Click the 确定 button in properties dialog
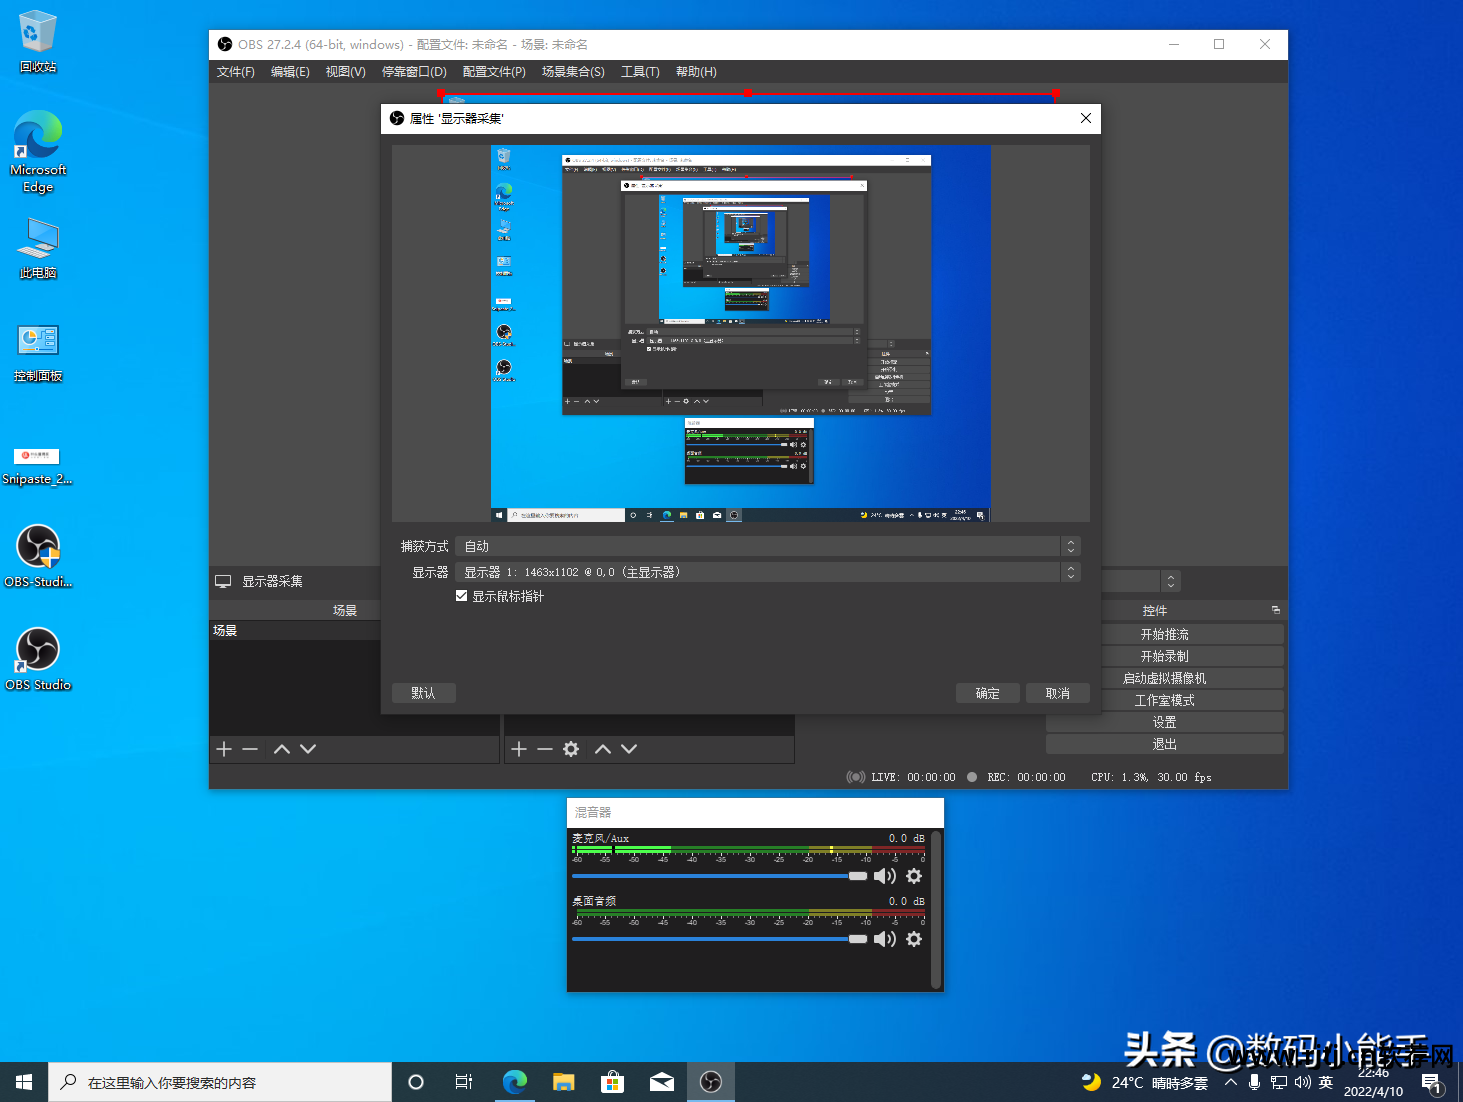This screenshot has width=1463, height=1102. (987, 693)
